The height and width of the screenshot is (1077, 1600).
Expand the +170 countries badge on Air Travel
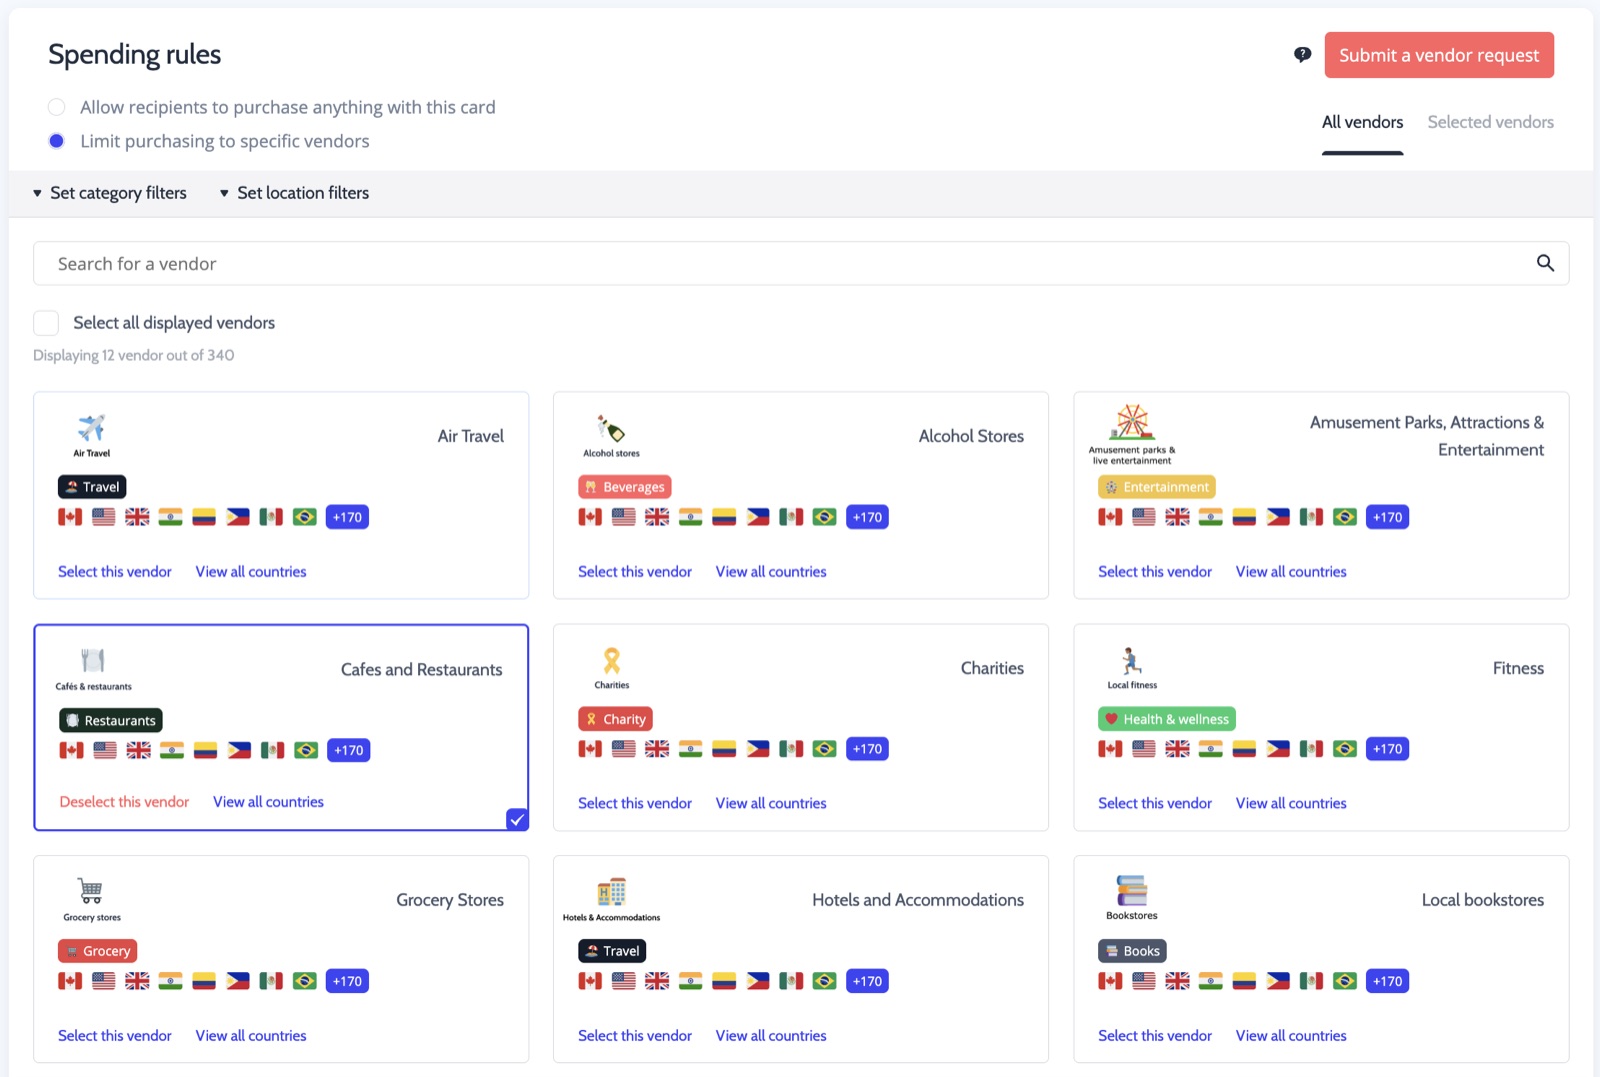pyautogui.click(x=347, y=517)
